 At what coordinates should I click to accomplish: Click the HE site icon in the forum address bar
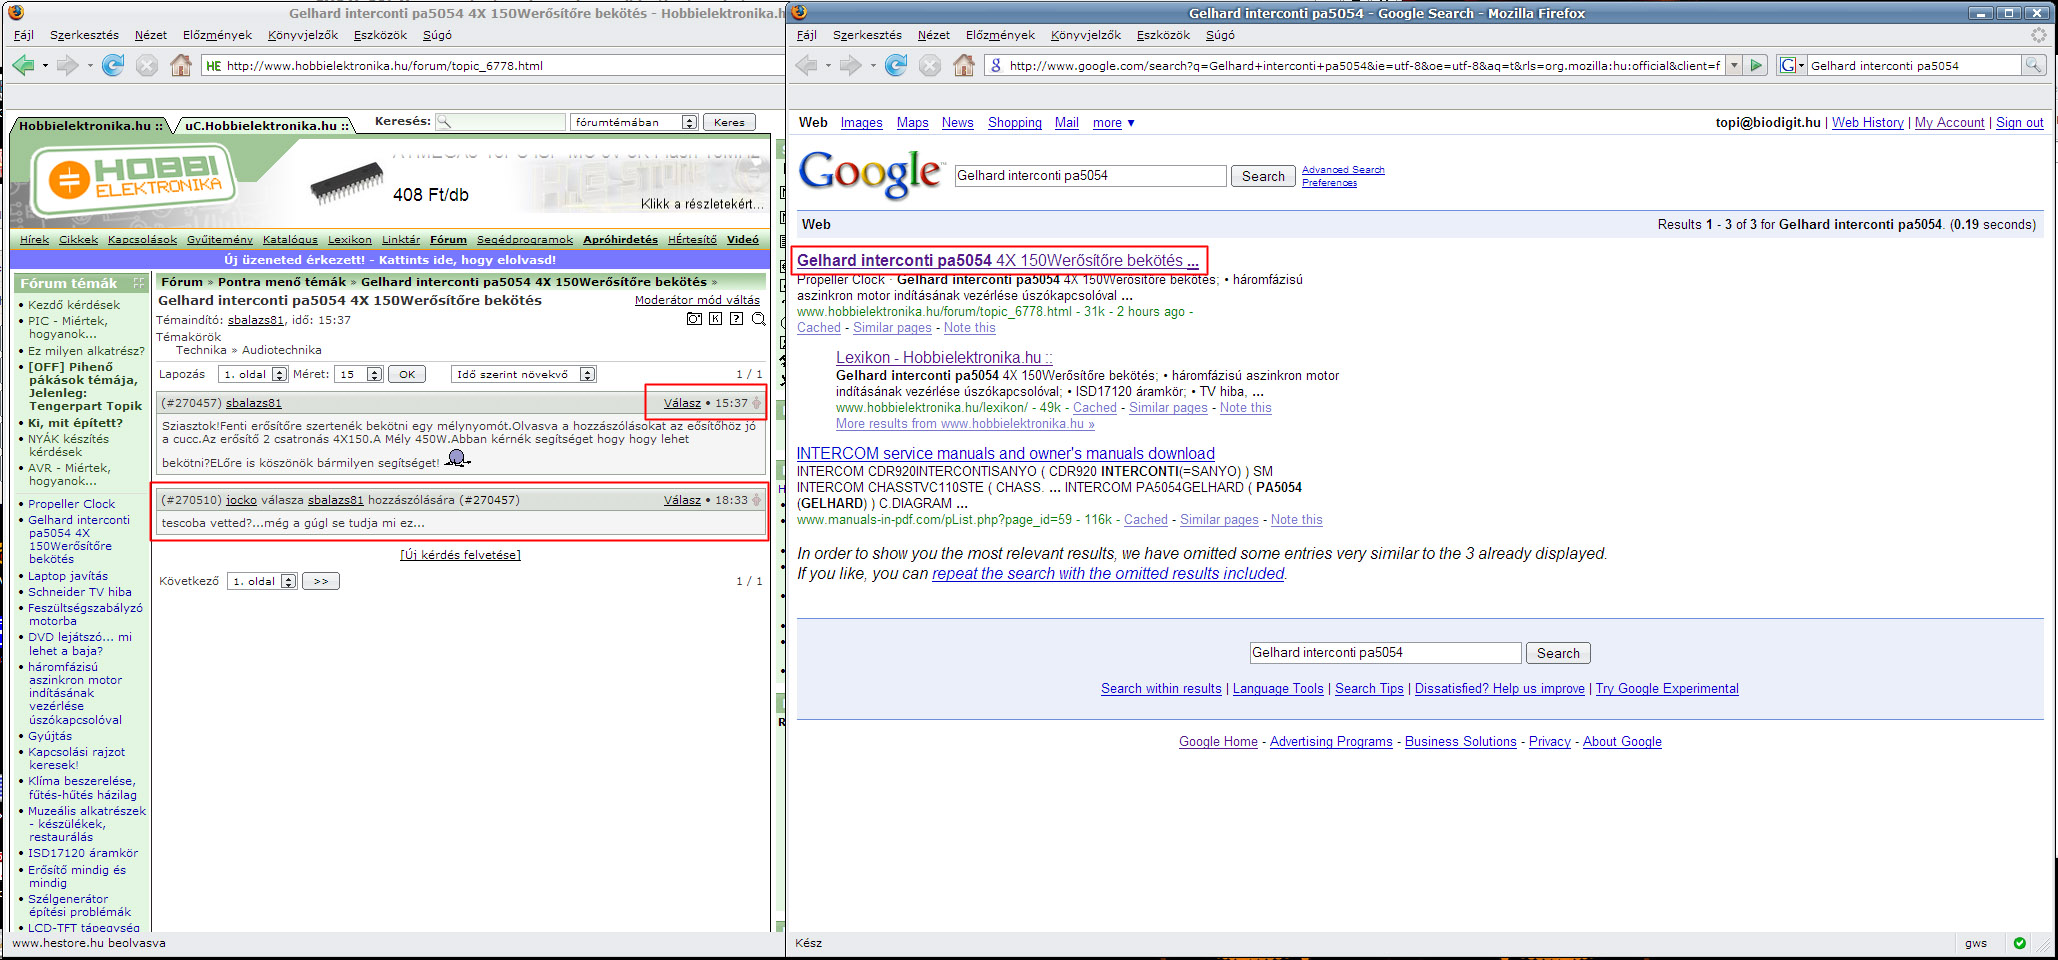pyautogui.click(x=213, y=66)
